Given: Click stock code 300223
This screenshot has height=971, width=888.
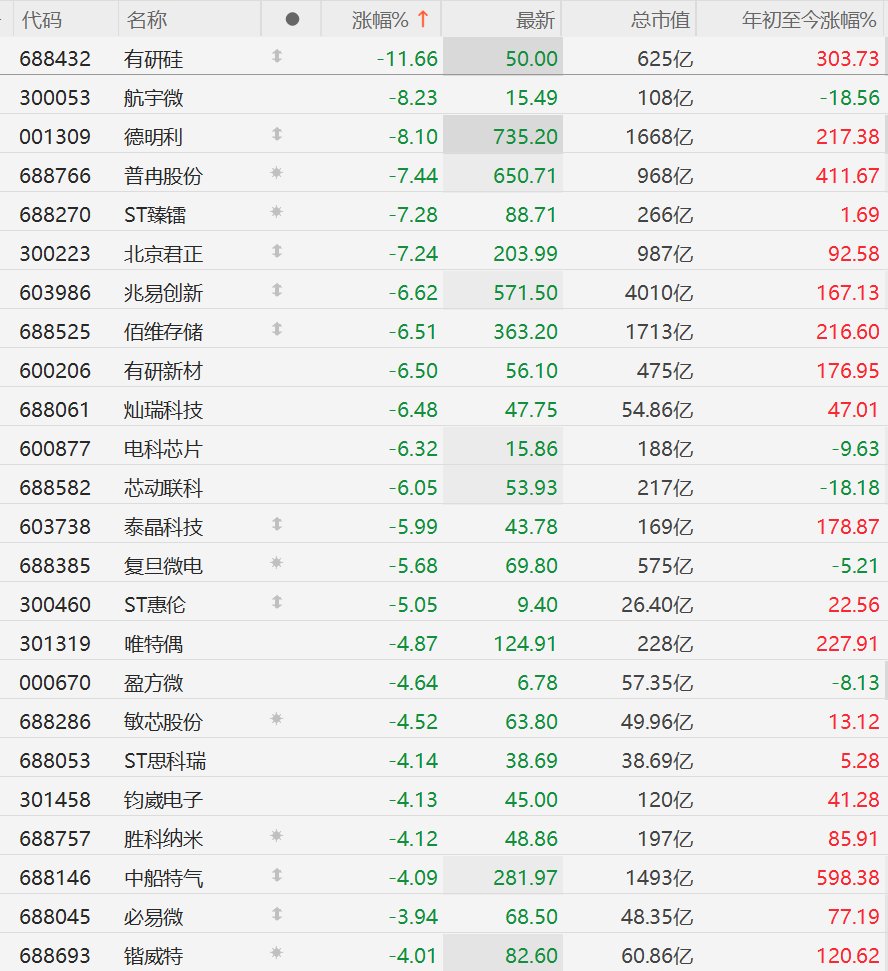Looking at the screenshot, I should [x=55, y=254].
